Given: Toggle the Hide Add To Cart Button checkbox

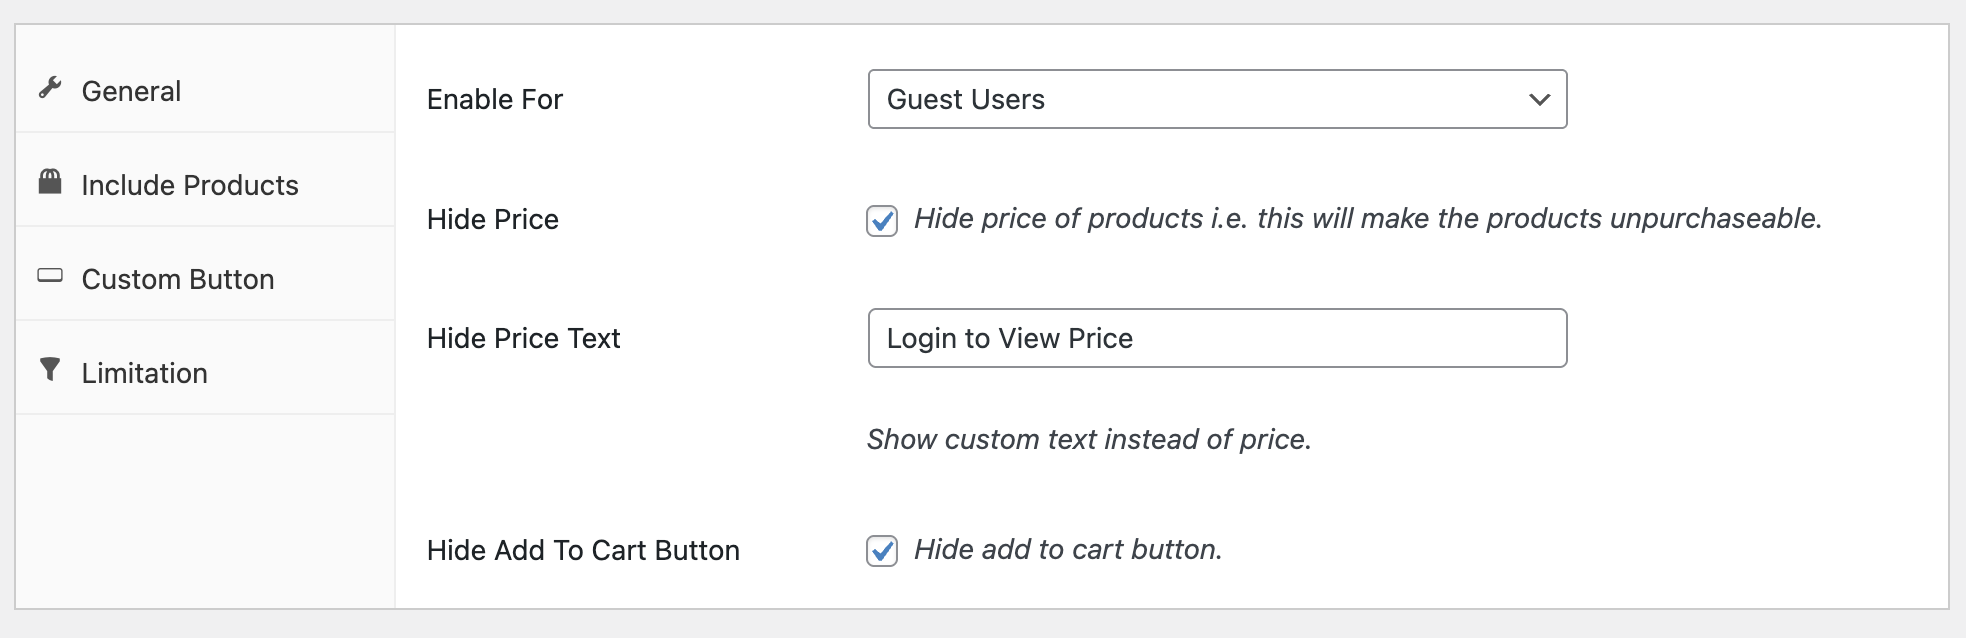Looking at the screenshot, I should (882, 551).
